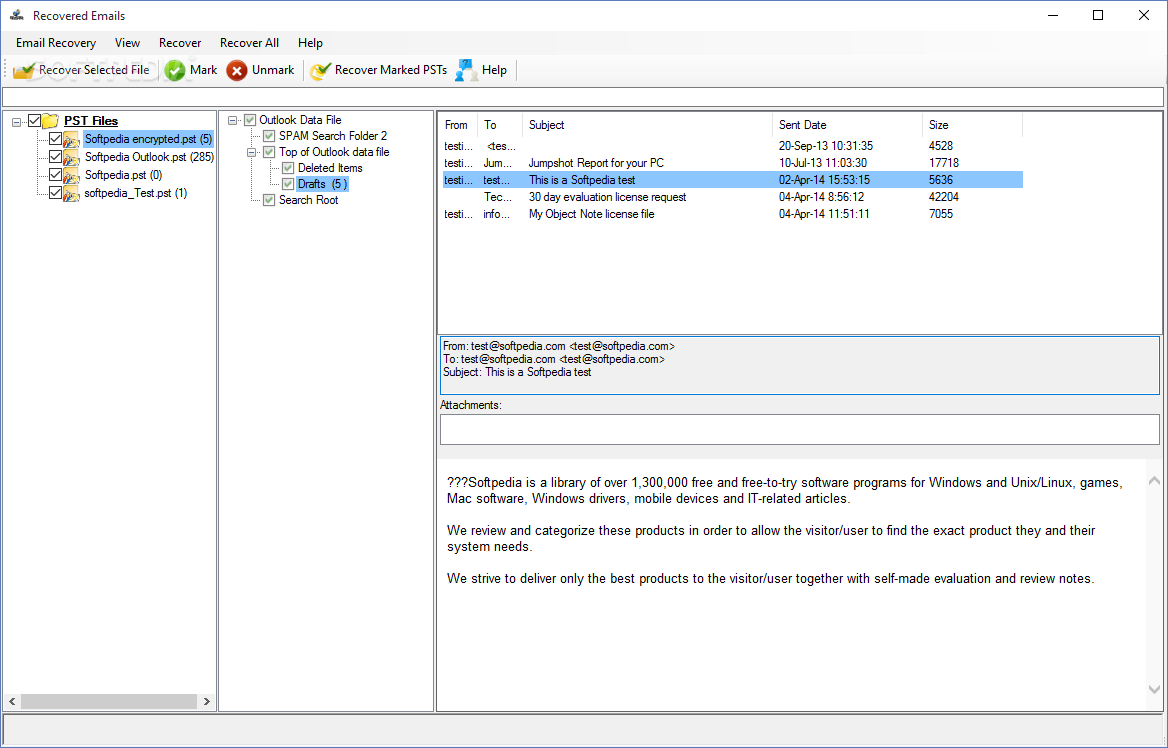
Task: Open the Recover All menu
Action: click(250, 43)
